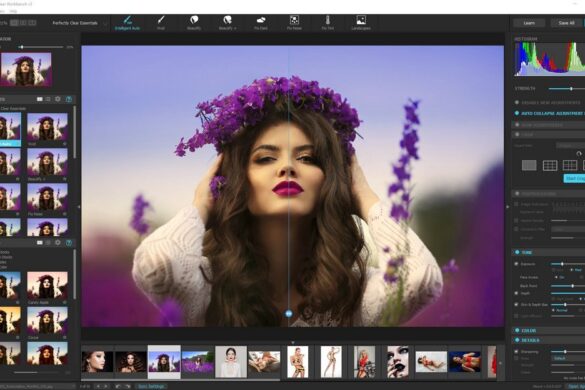Select the Intelligent Auto preset
The width and height of the screenshot is (585, 390).
tap(127, 23)
